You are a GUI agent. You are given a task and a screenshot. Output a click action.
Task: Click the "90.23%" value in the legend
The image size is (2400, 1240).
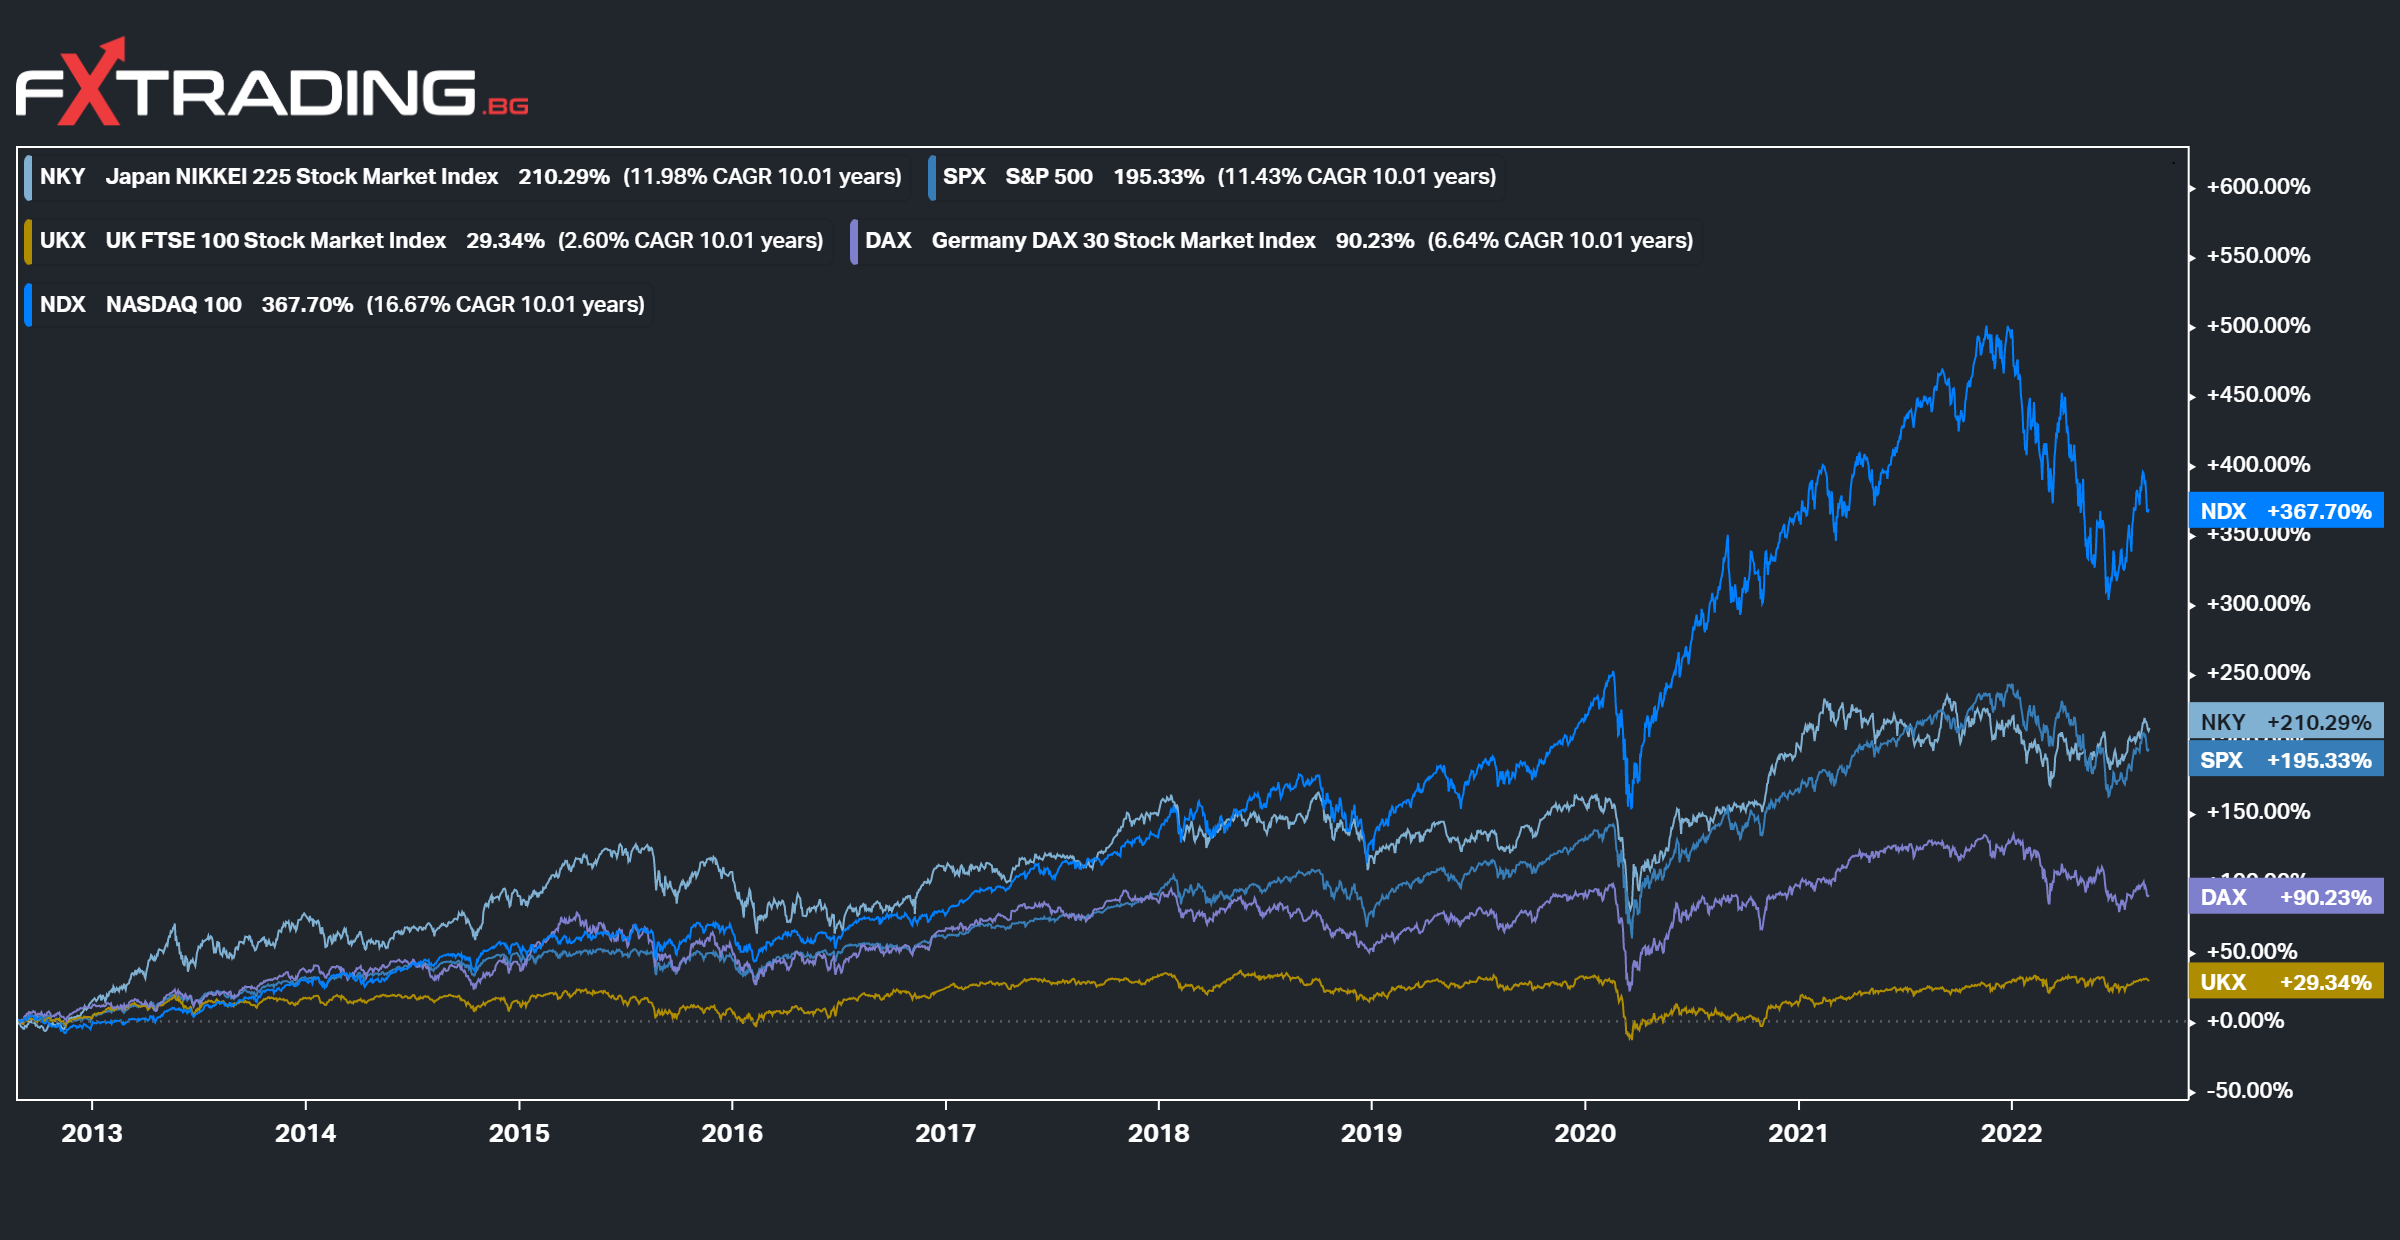(1375, 241)
